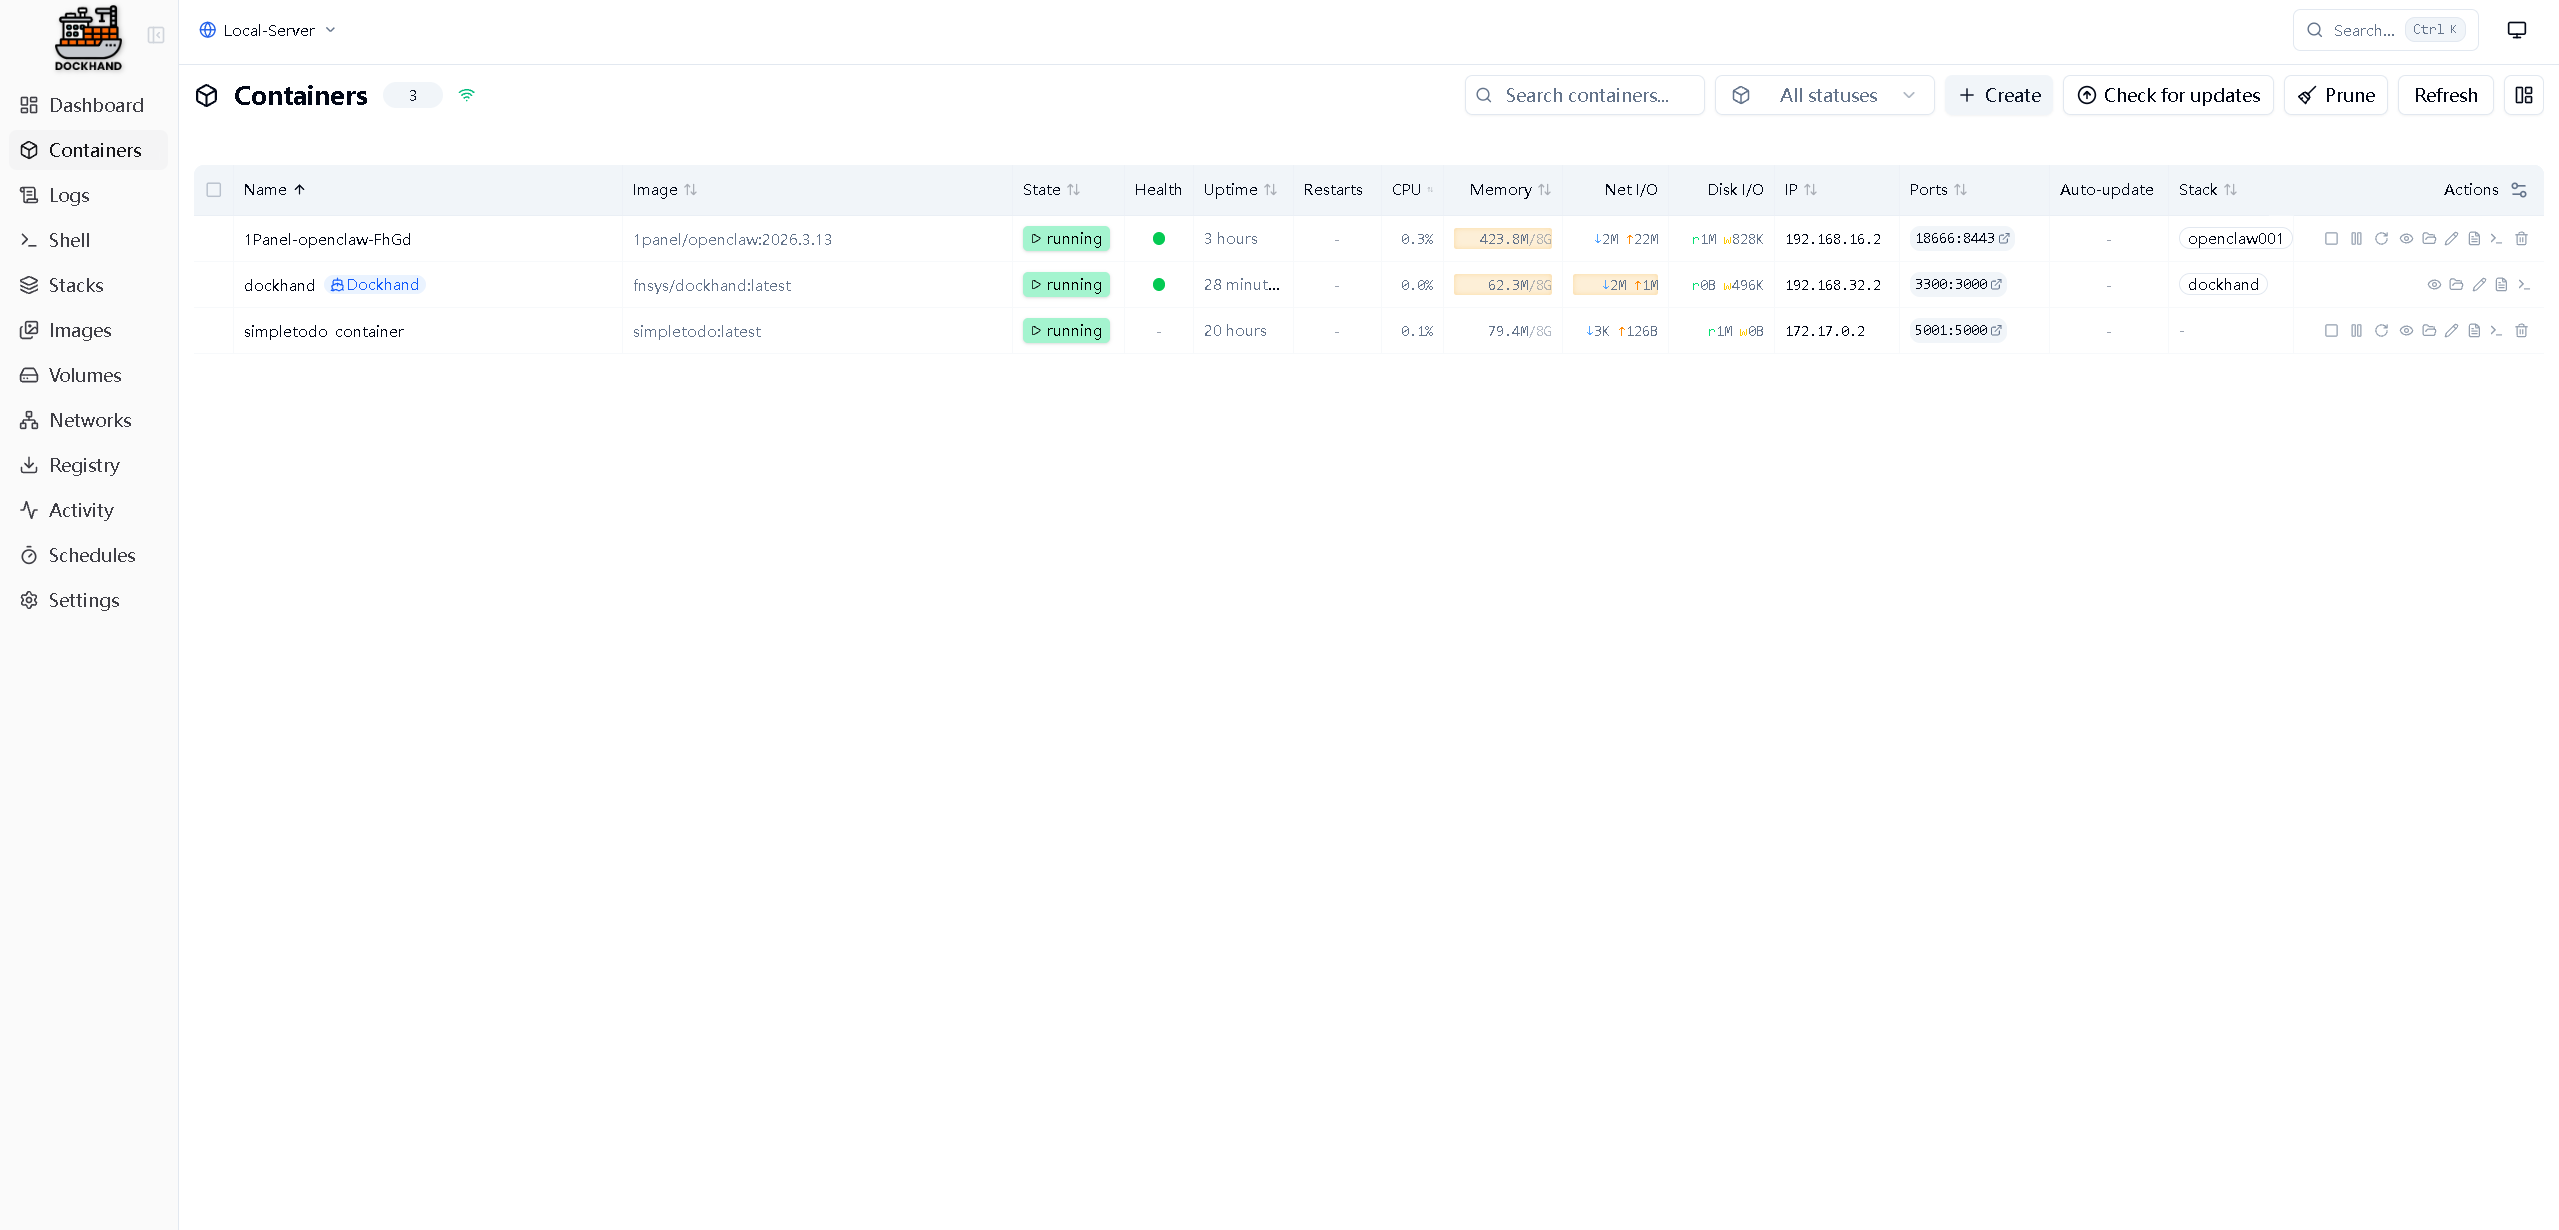Viewport: 2559px width, 1230px height.
Task: Click dockhand's highlighted Net I/O bar
Action: tap(1615, 285)
